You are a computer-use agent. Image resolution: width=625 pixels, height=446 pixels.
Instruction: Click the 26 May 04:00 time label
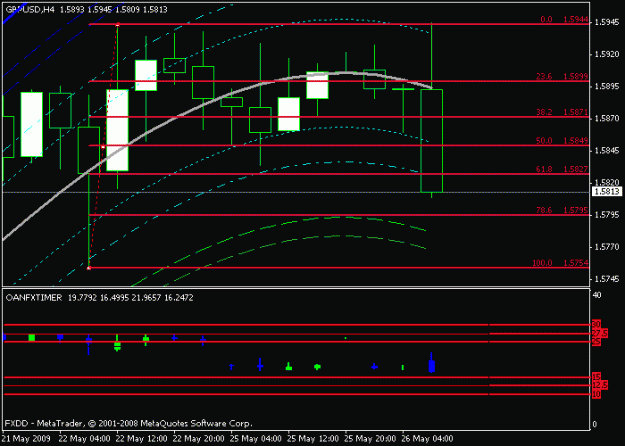[427, 439]
